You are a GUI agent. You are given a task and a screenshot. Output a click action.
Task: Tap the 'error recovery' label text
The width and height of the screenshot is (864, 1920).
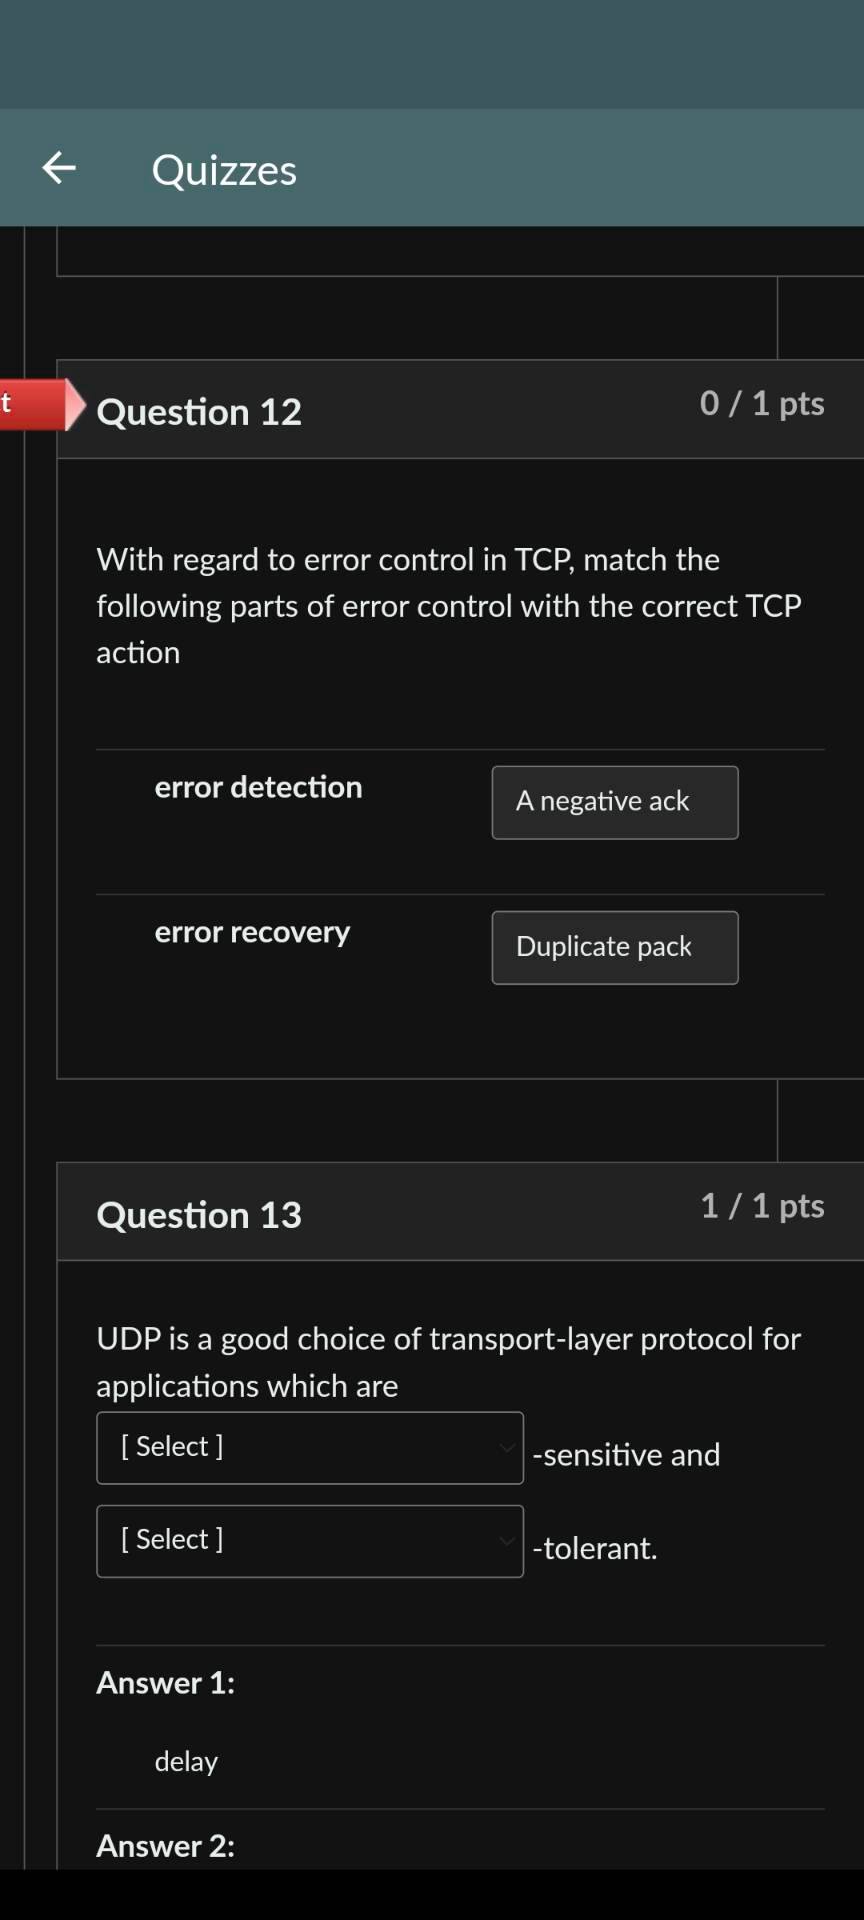pos(252,932)
